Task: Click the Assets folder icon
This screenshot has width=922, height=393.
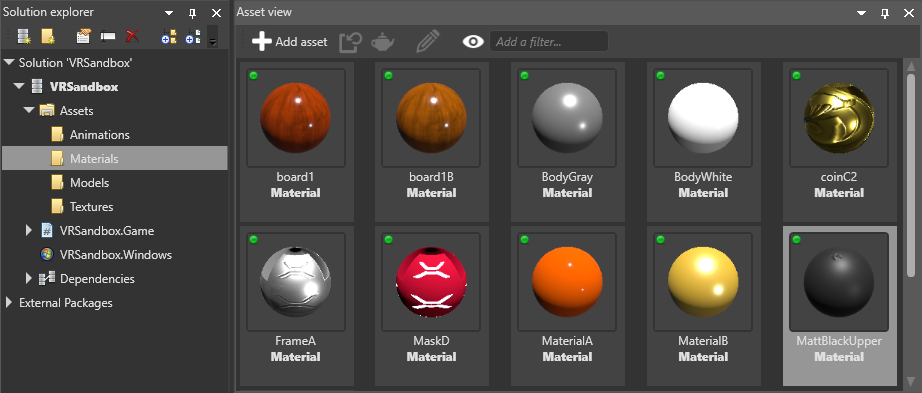Action: coord(46,110)
